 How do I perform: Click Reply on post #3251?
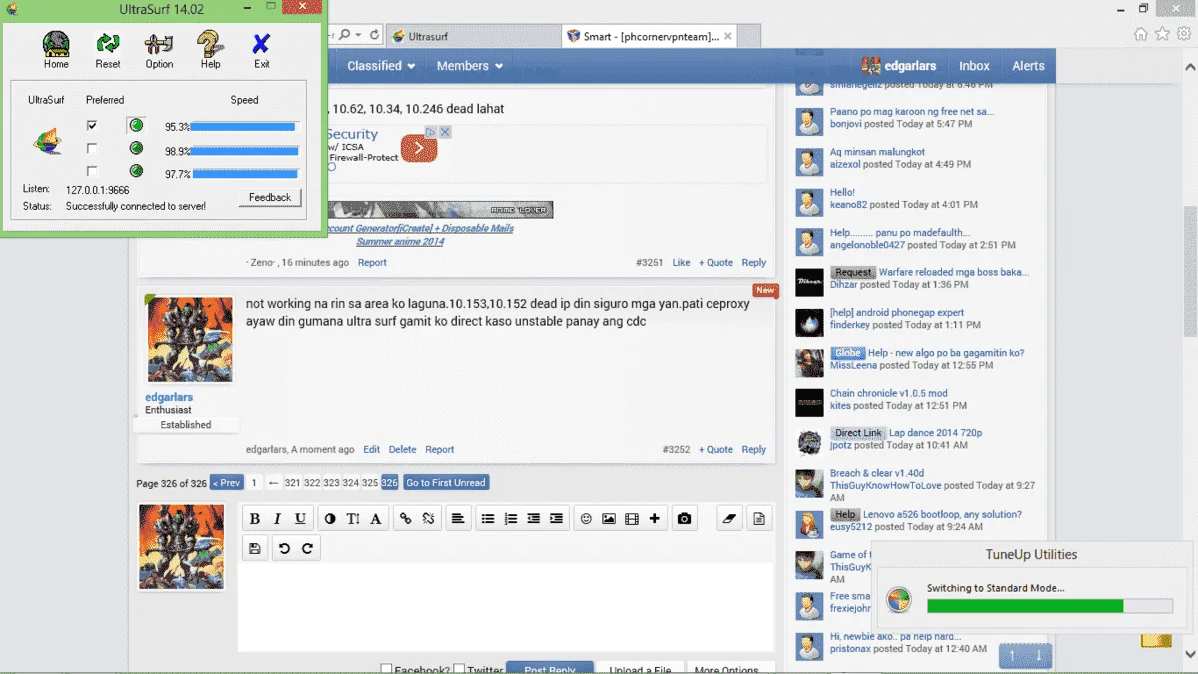753,262
